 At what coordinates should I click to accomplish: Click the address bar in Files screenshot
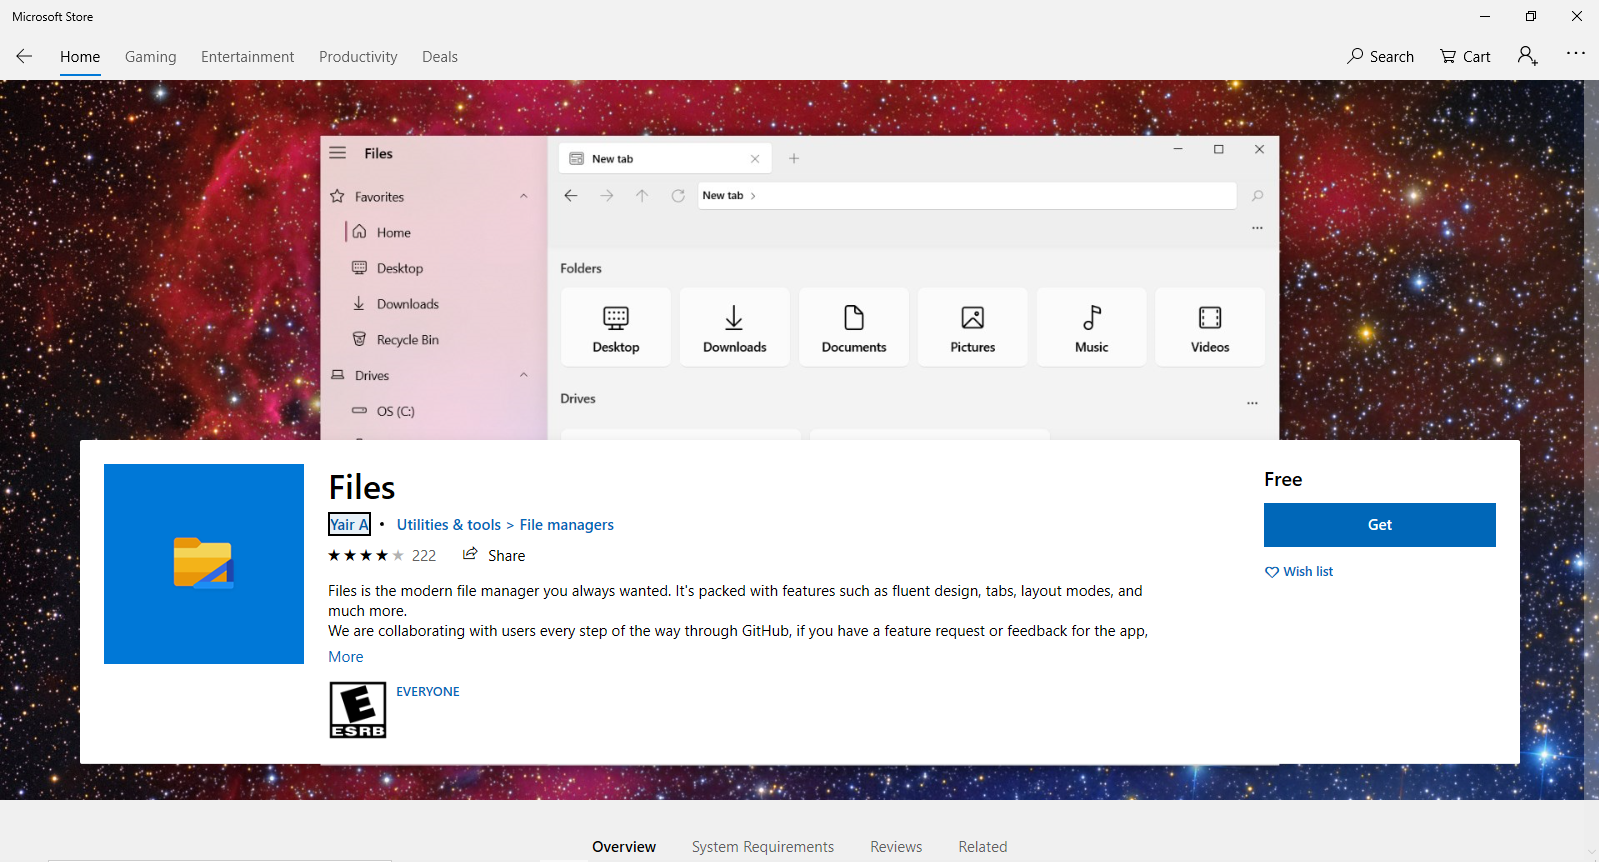pos(967,196)
